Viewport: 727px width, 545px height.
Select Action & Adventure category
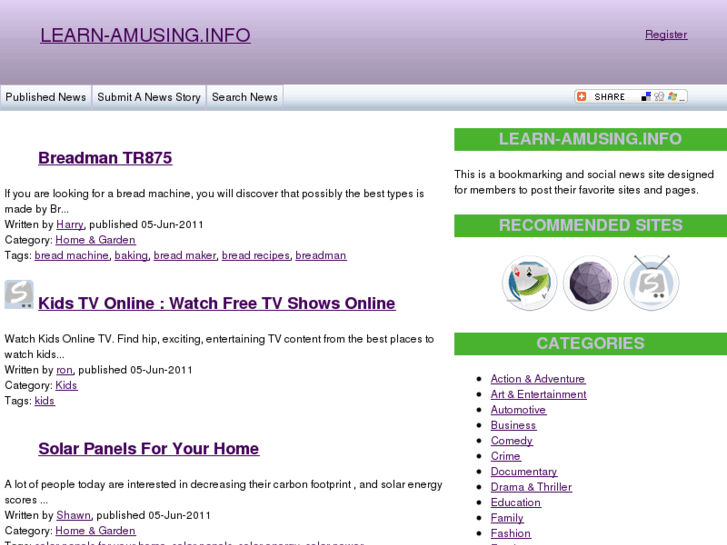[x=538, y=379]
